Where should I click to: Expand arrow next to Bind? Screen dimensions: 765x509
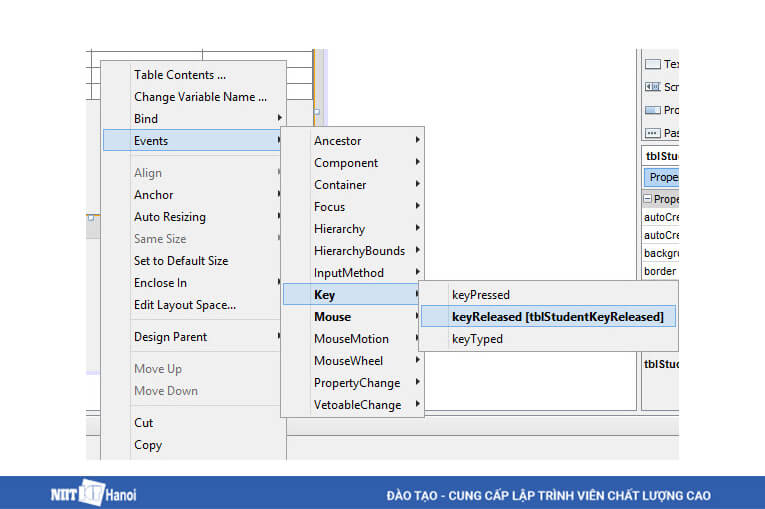[280, 118]
